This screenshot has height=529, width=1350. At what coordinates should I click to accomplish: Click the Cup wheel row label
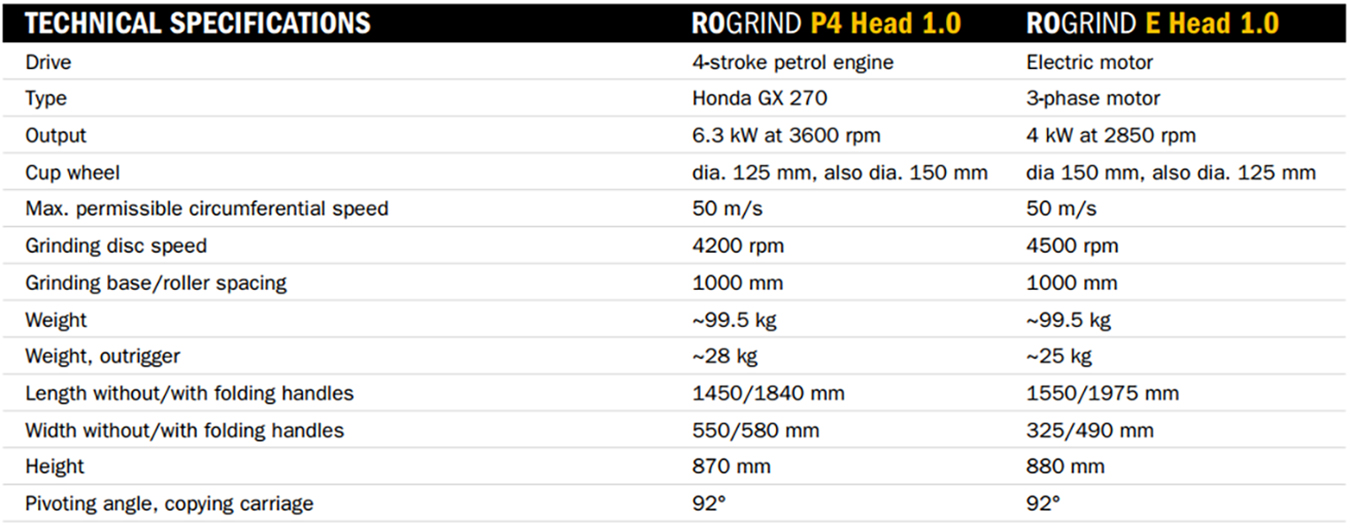(72, 173)
